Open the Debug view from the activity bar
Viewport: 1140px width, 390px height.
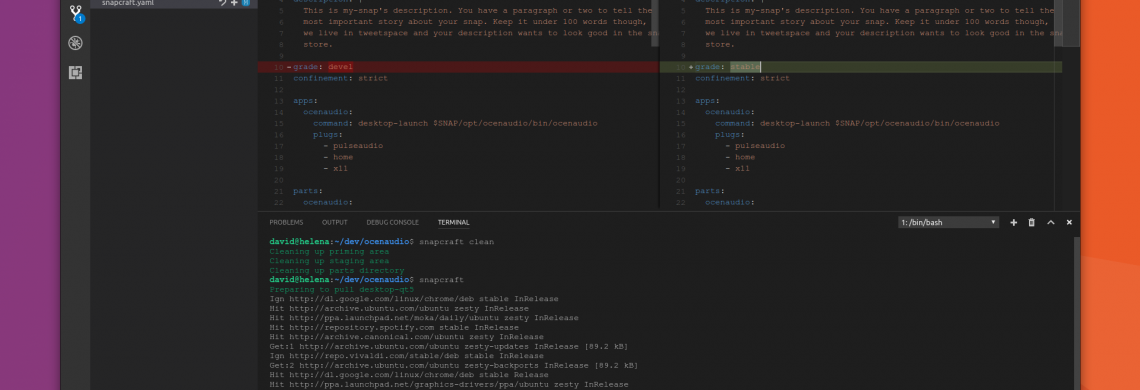75,43
